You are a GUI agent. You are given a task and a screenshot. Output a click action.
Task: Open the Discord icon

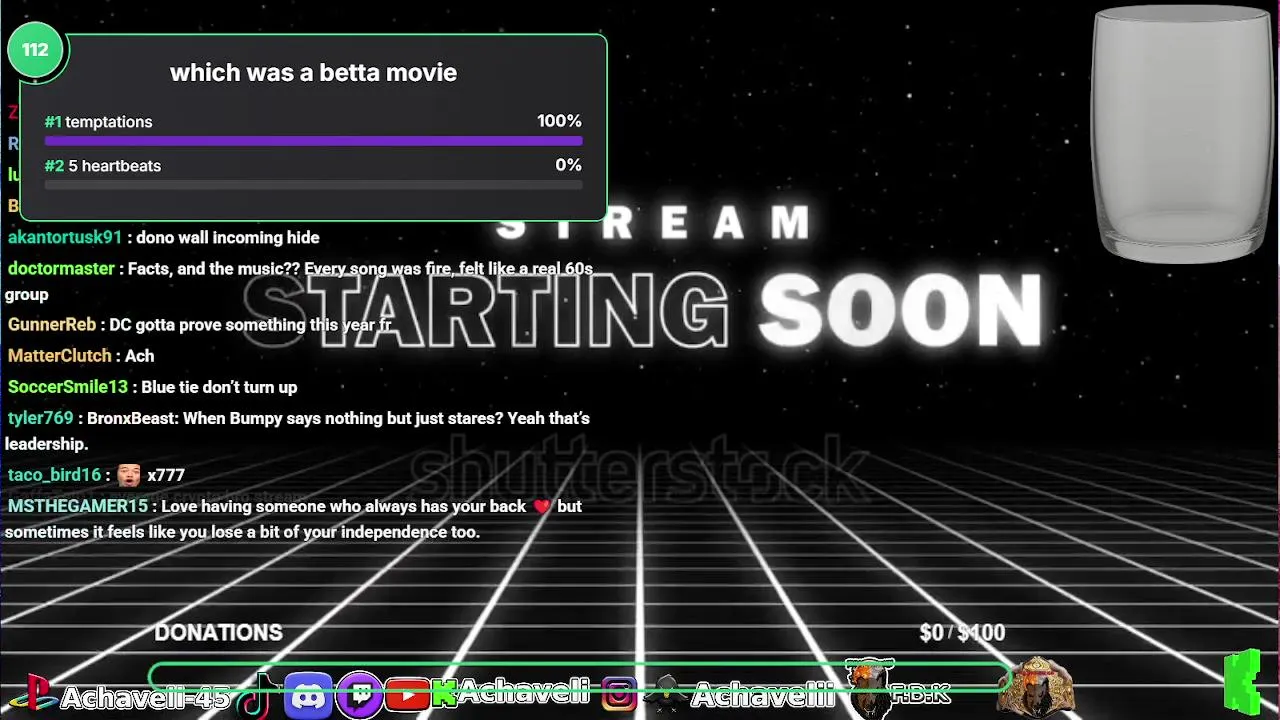[x=308, y=695]
